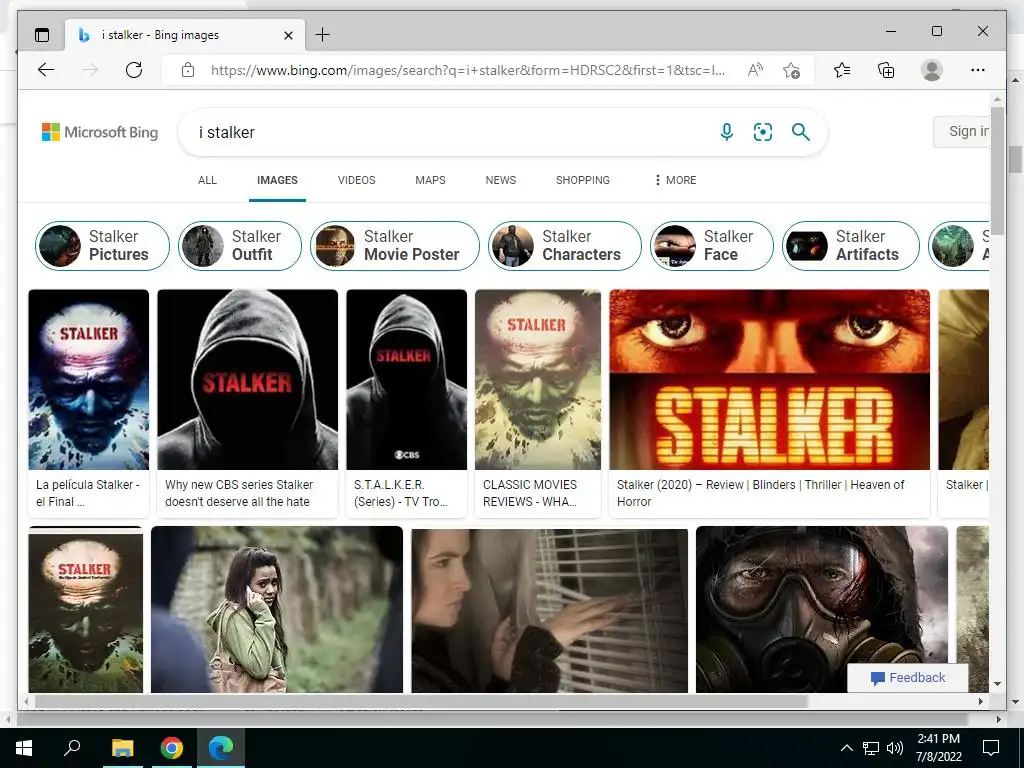Show hidden tray icons chevron
1024x768 pixels.
pyautogui.click(x=846, y=748)
